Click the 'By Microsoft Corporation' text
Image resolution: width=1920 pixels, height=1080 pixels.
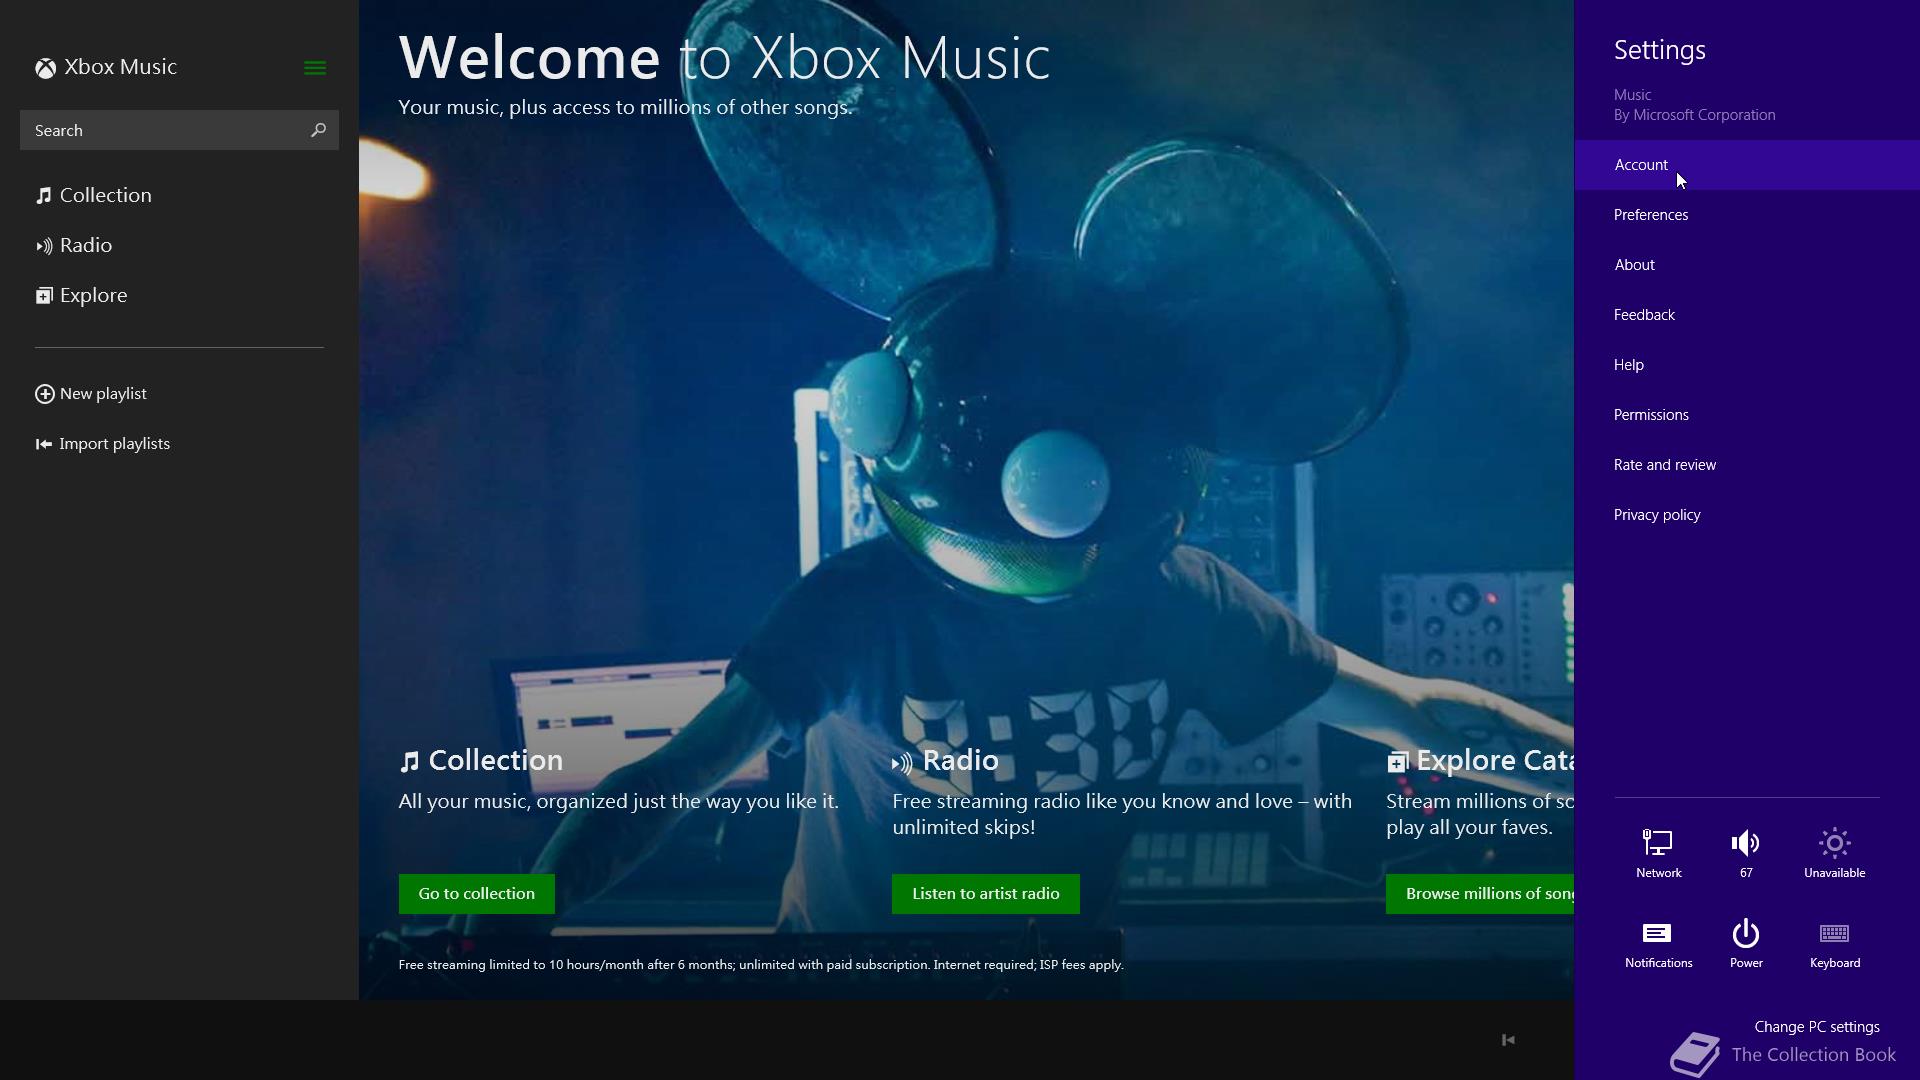click(1694, 115)
